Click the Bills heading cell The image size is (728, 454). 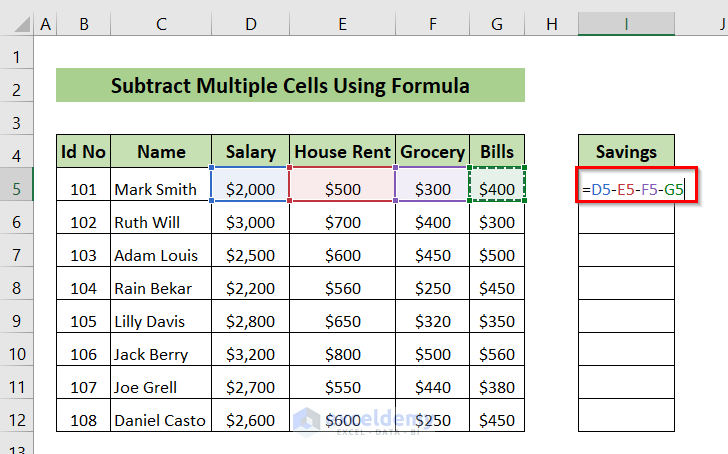(x=497, y=152)
